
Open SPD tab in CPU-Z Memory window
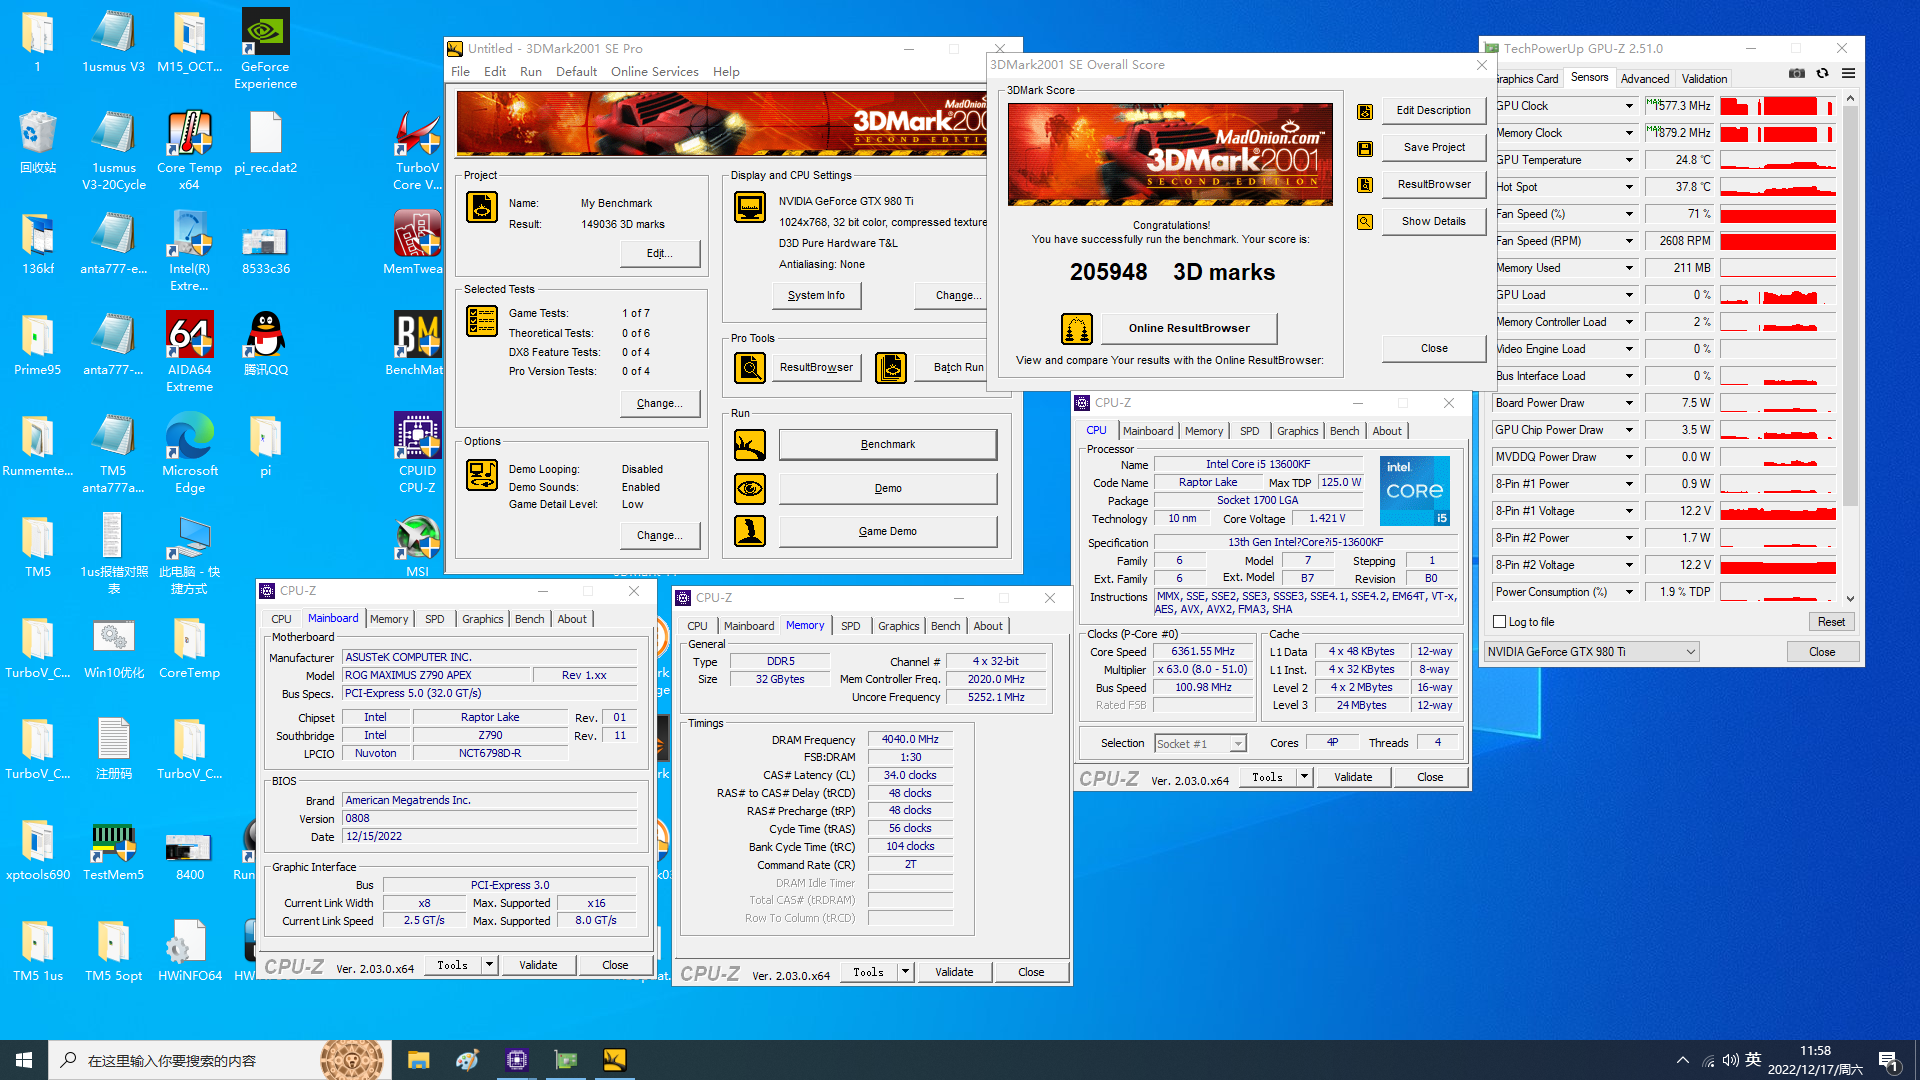[850, 626]
